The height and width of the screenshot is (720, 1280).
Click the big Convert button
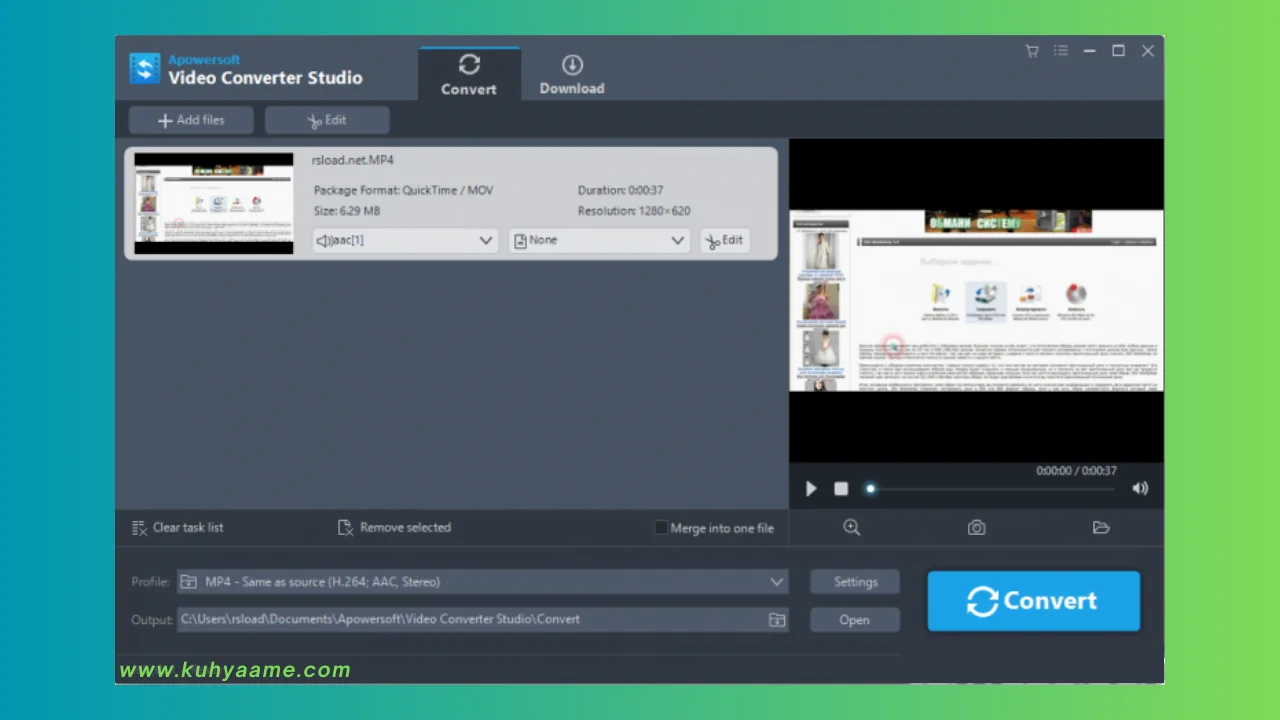tap(1034, 601)
